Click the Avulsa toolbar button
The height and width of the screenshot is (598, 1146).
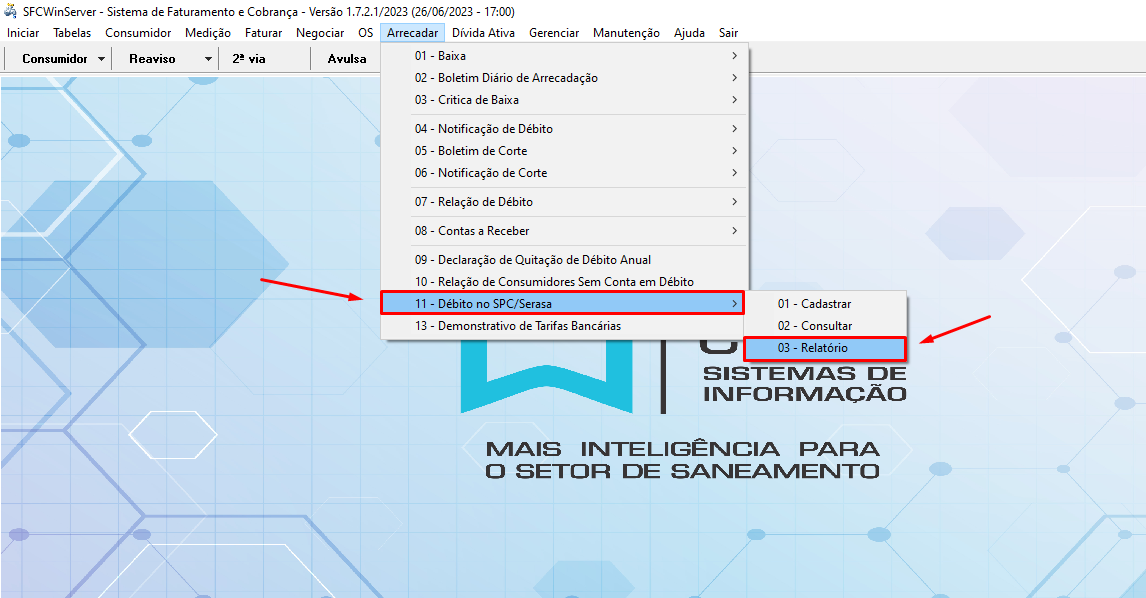point(347,59)
